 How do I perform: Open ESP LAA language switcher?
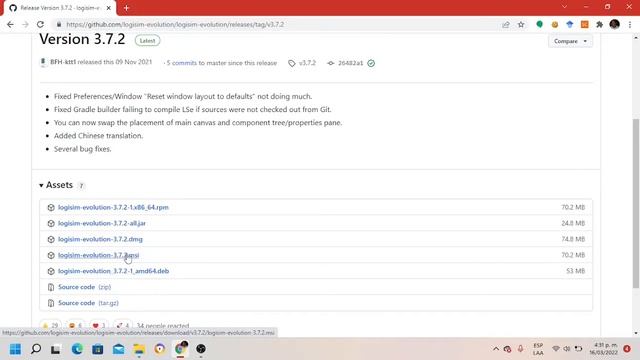click(x=538, y=349)
